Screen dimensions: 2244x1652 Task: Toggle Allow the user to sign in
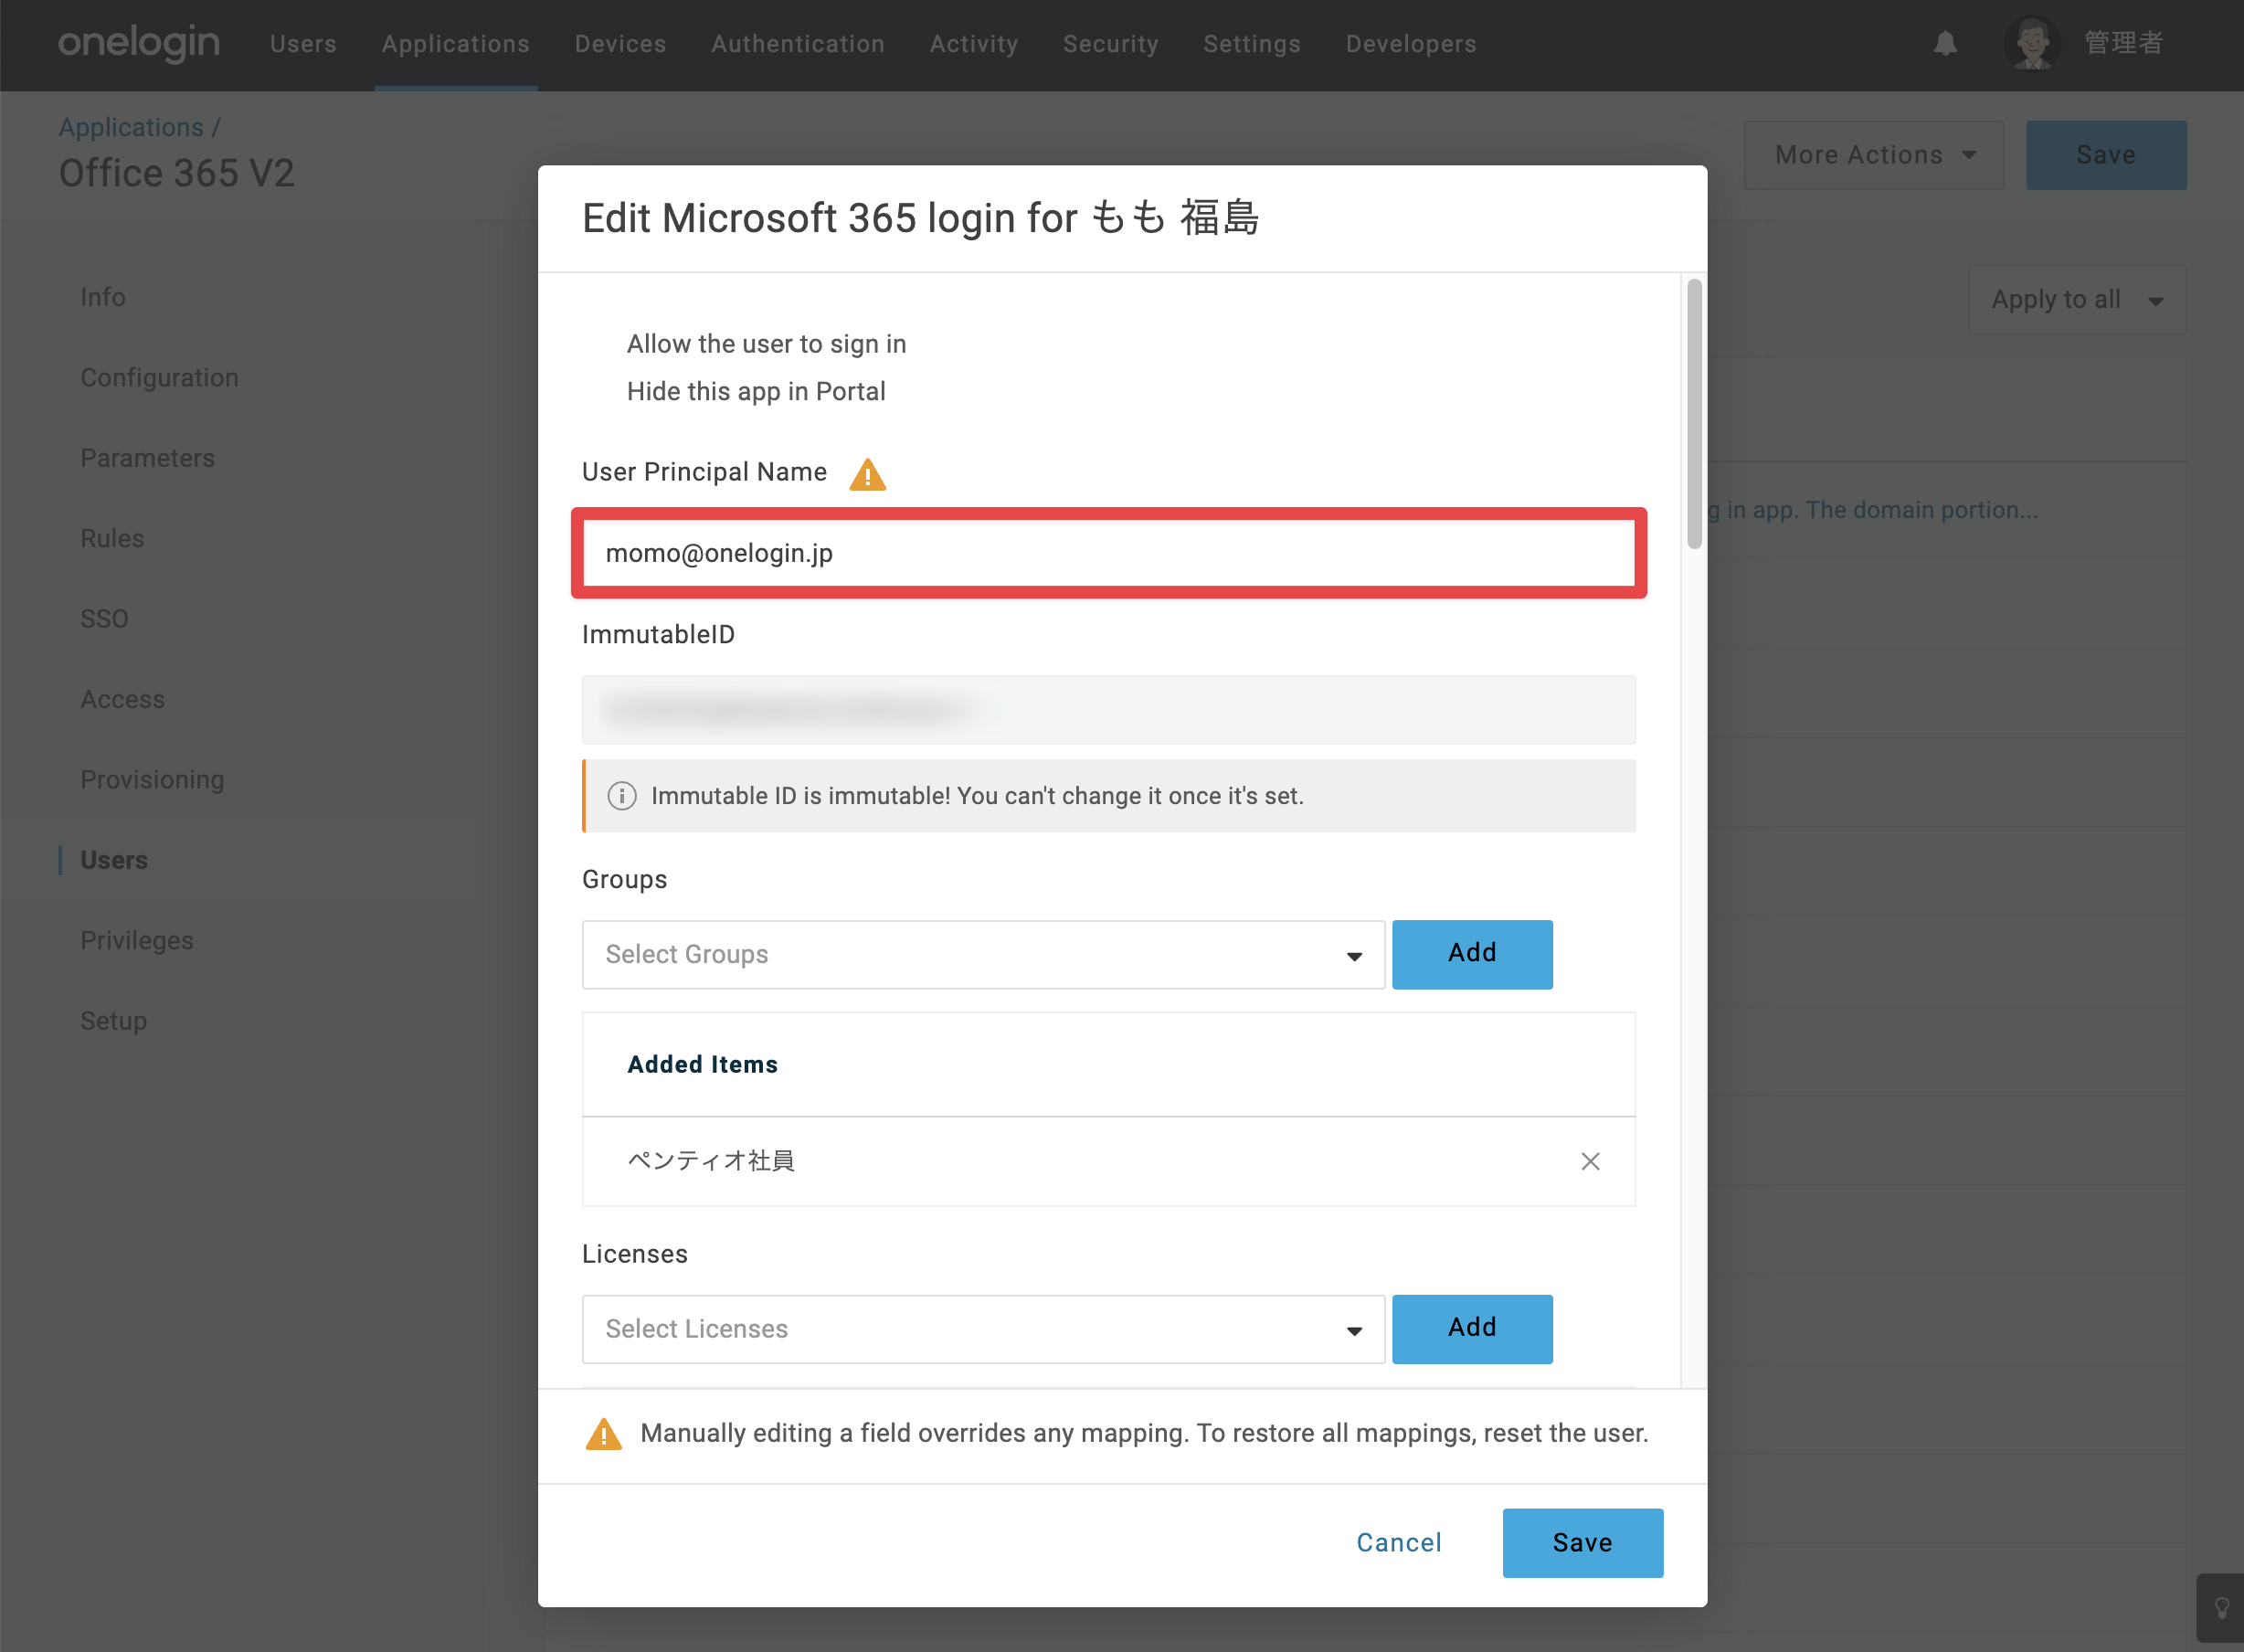click(x=766, y=344)
